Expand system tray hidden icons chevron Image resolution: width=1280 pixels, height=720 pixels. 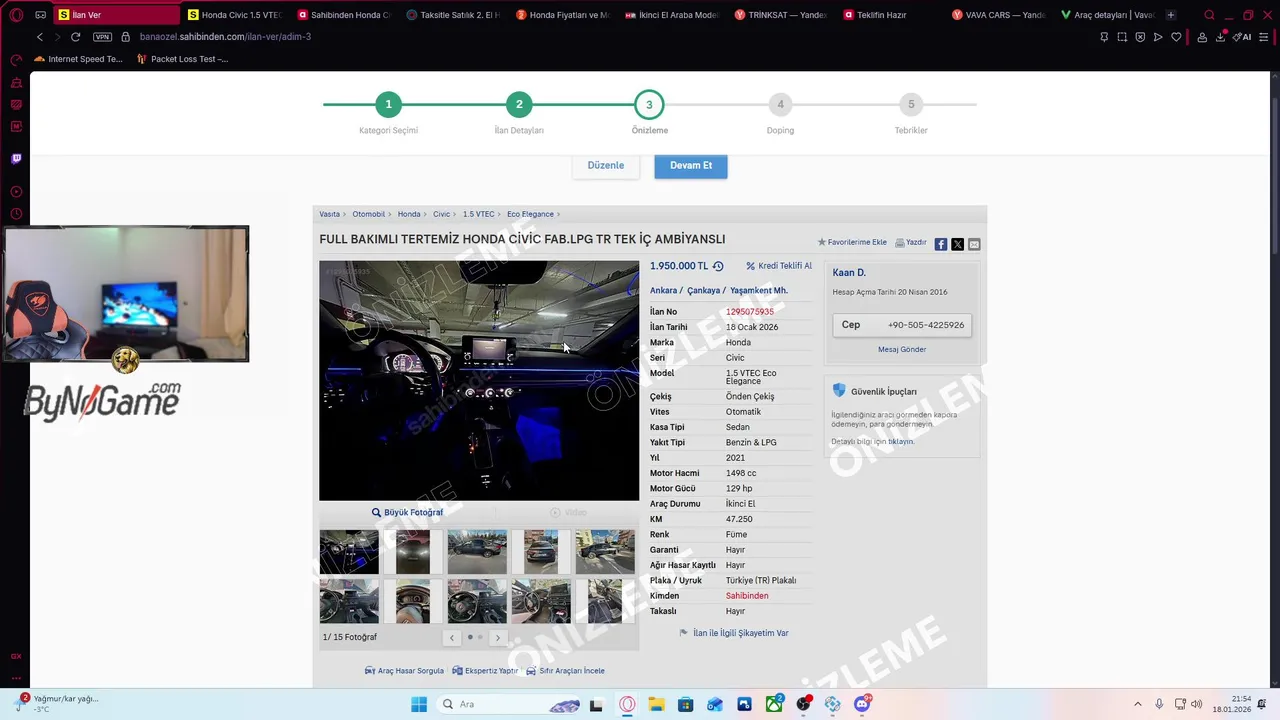[x=1137, y=704]
